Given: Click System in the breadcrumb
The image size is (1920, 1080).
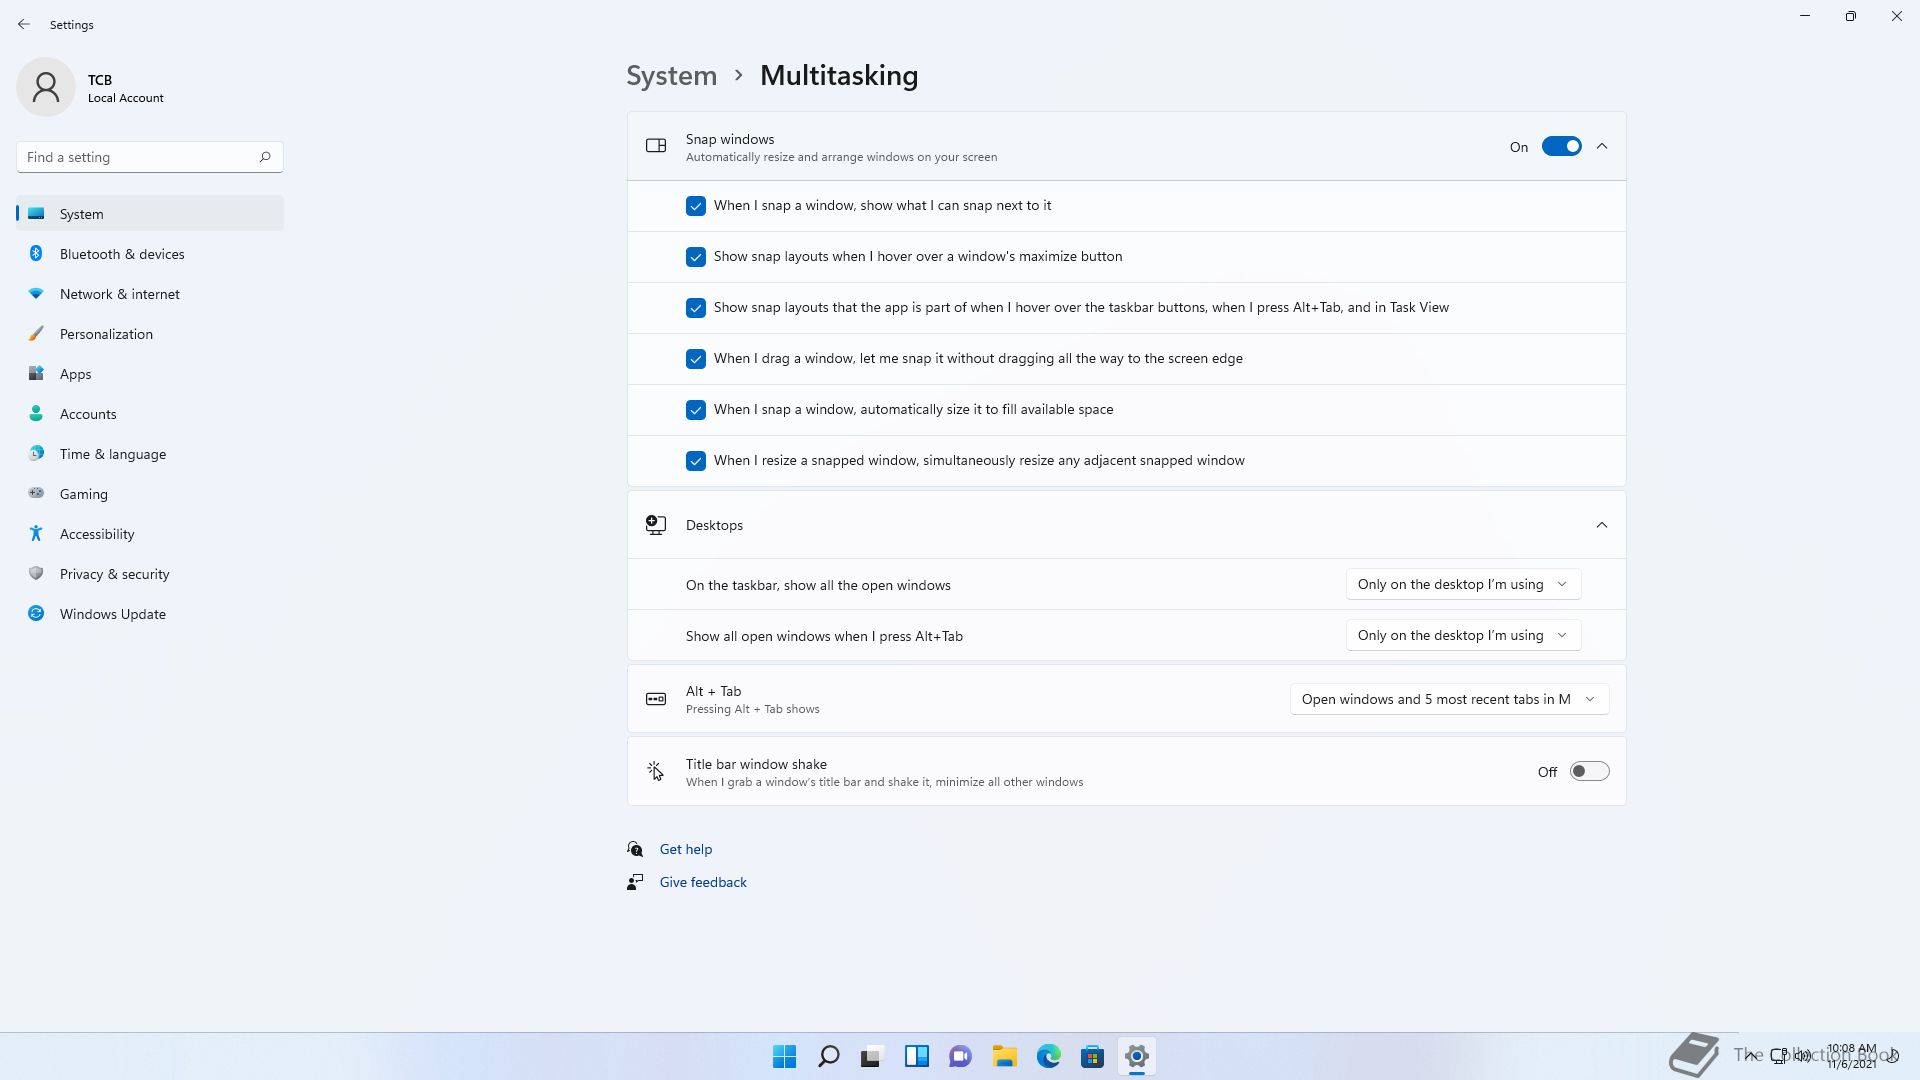Looking at the screenshot, I should [x=671, y=76].
